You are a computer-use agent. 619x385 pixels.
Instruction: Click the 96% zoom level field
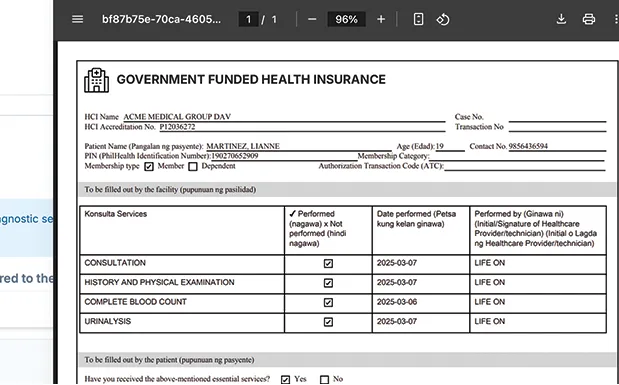click(346, 19)
